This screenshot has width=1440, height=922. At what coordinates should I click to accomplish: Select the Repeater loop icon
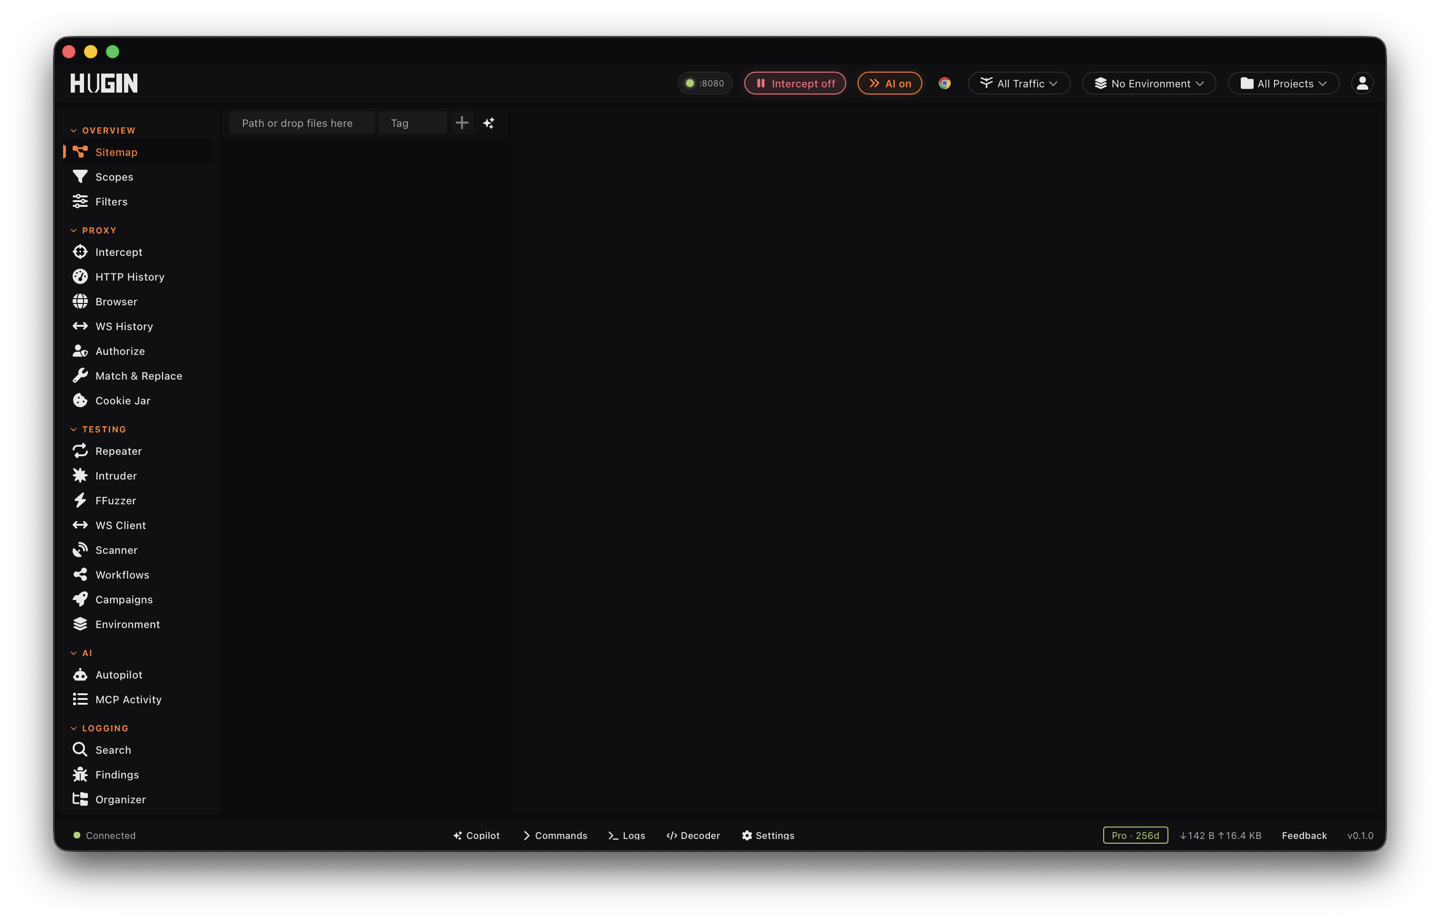click(x=80, y=451)
